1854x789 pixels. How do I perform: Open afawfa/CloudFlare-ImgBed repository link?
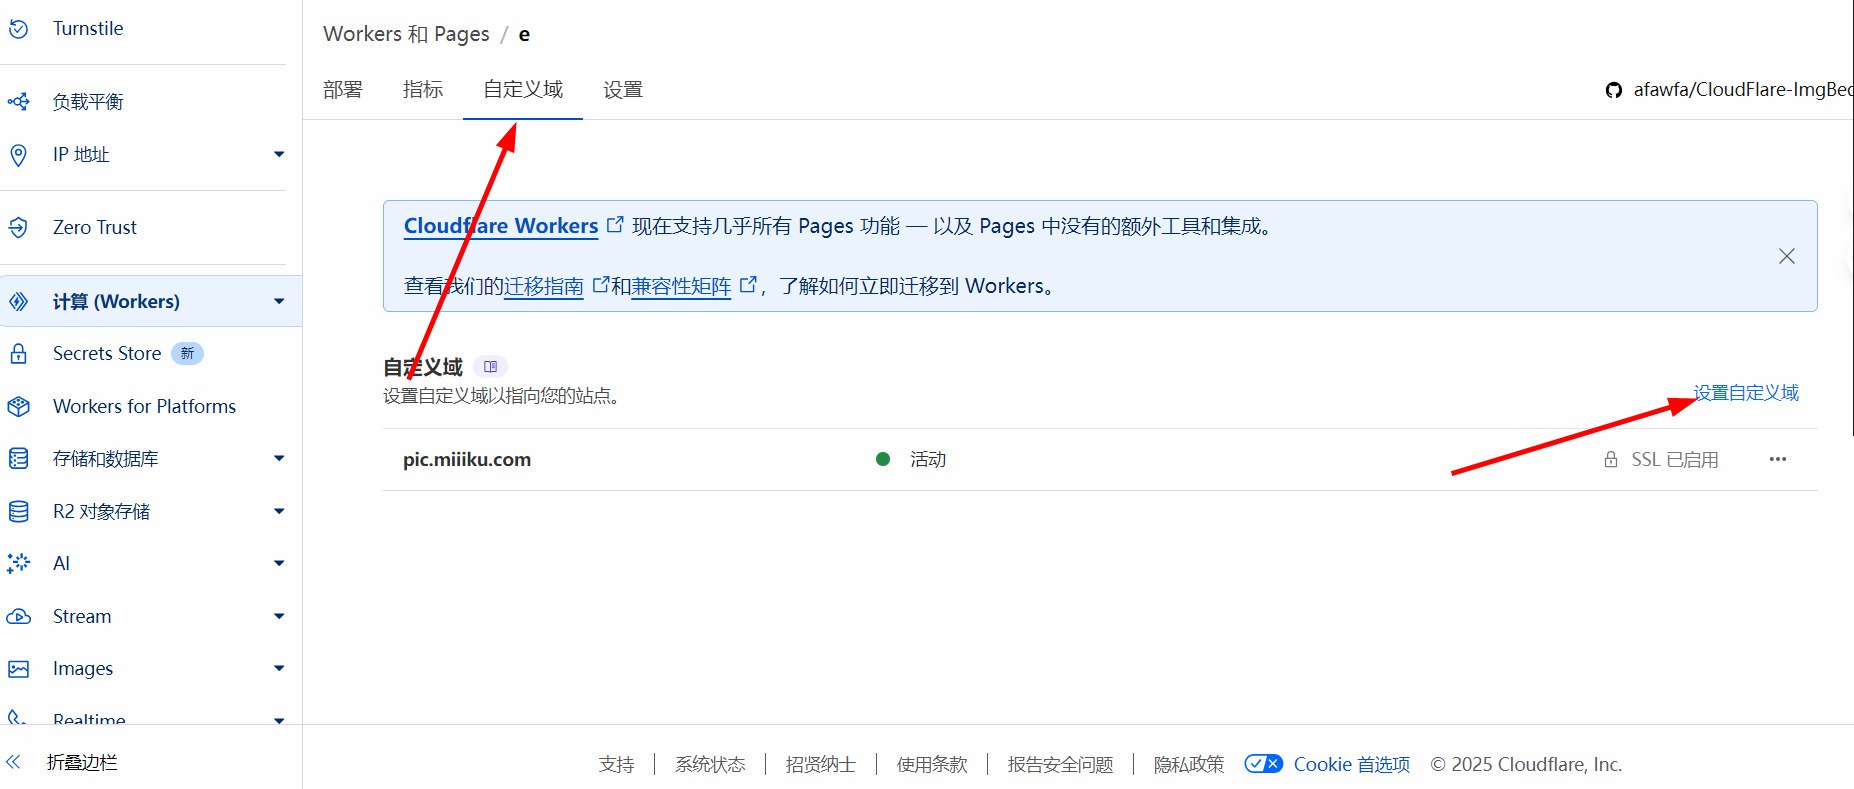(x=1742, y=90)
